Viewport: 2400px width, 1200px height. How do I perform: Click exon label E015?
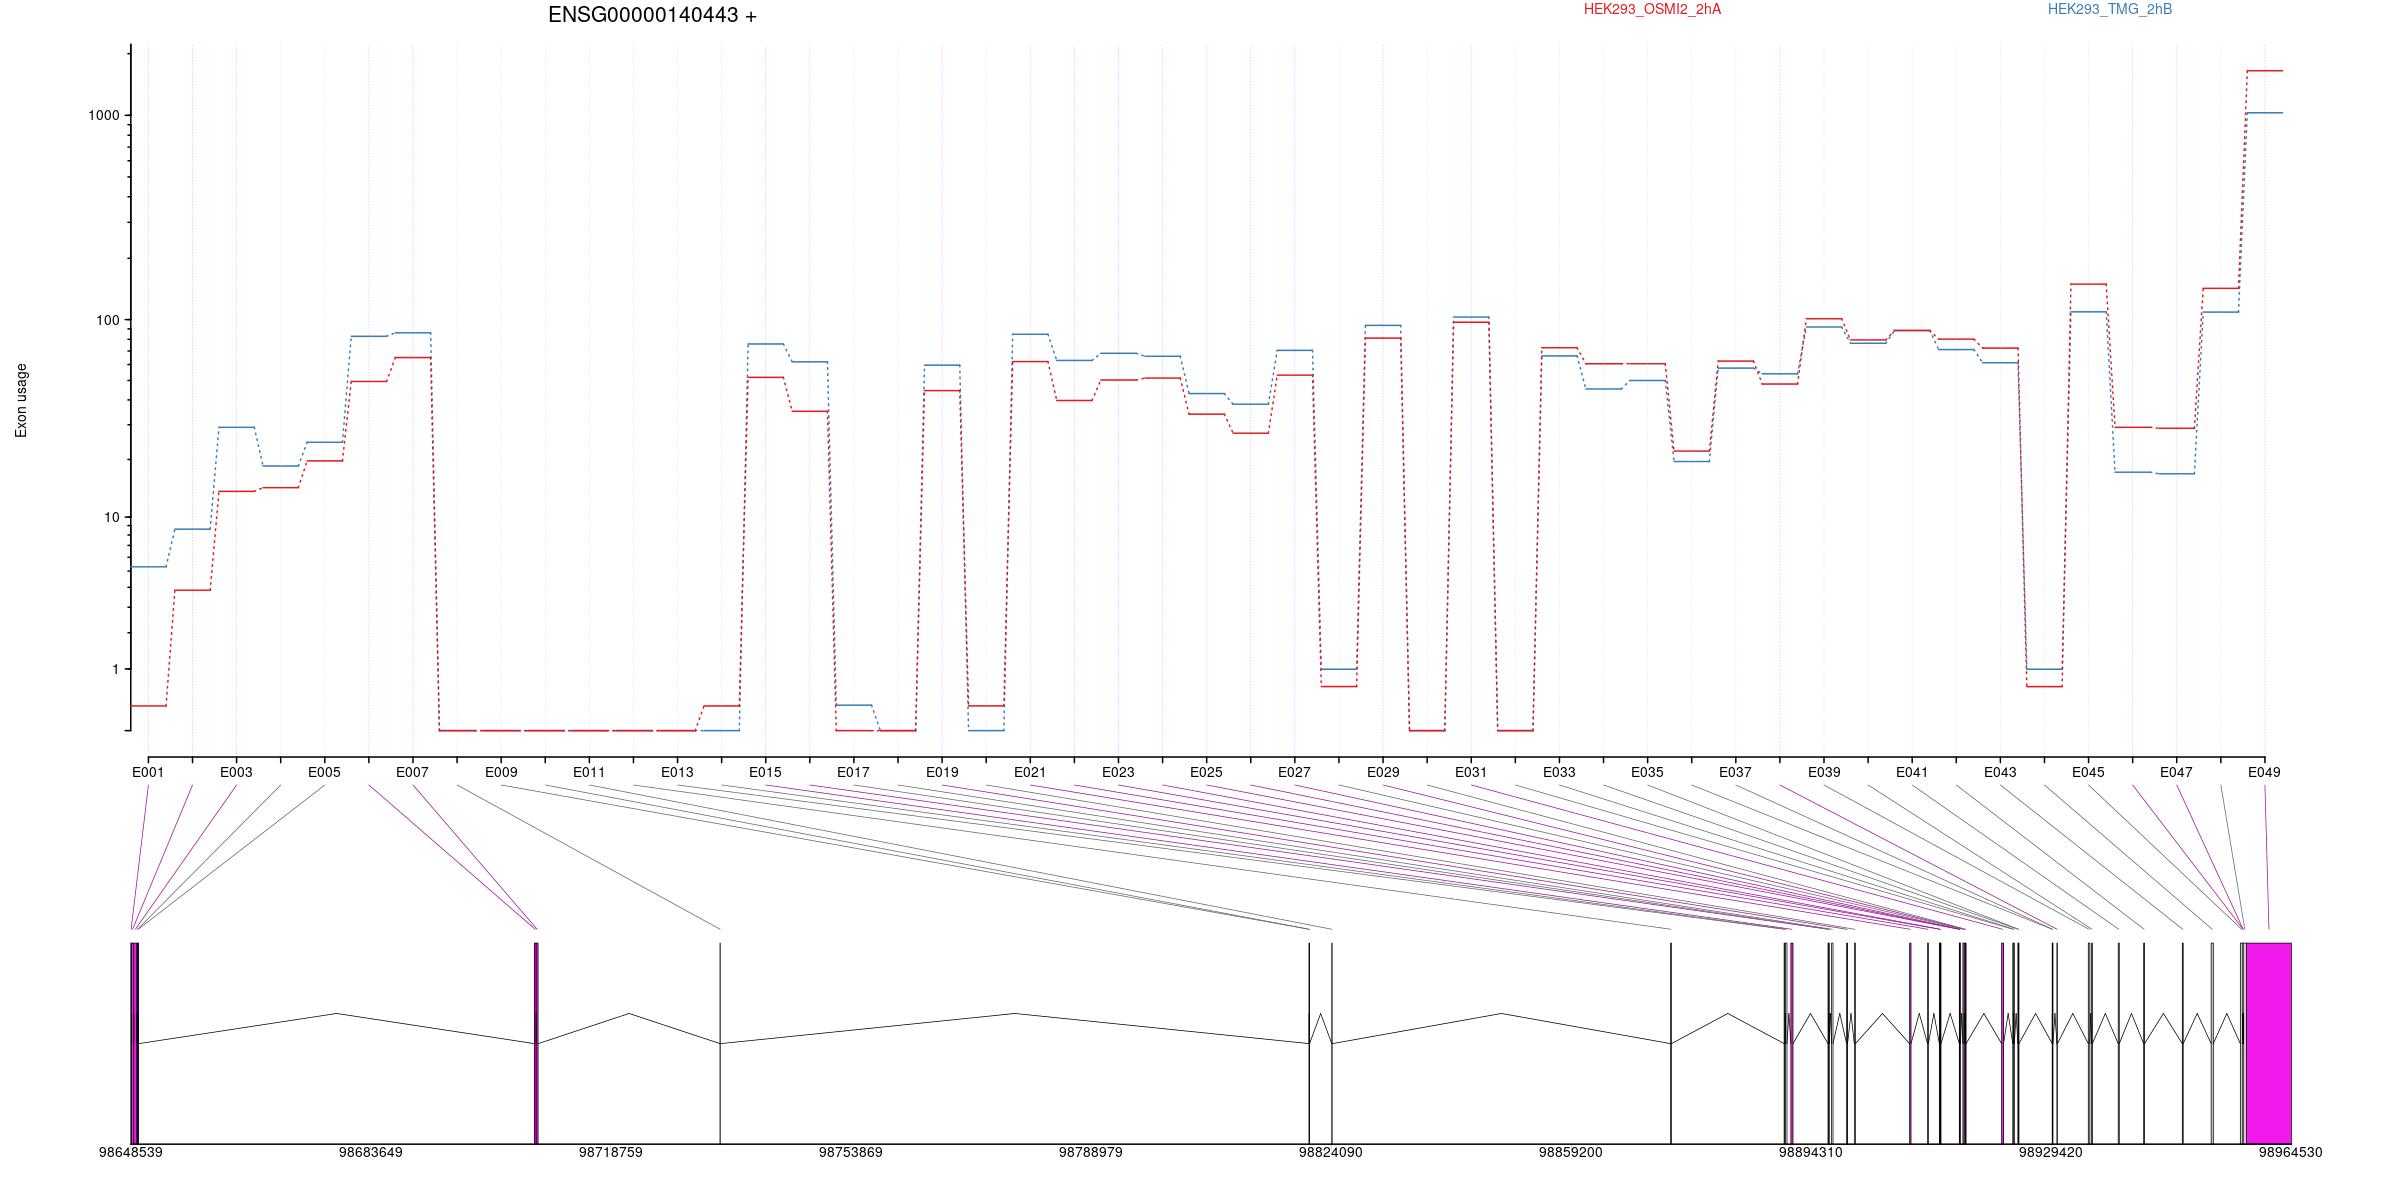765,772
